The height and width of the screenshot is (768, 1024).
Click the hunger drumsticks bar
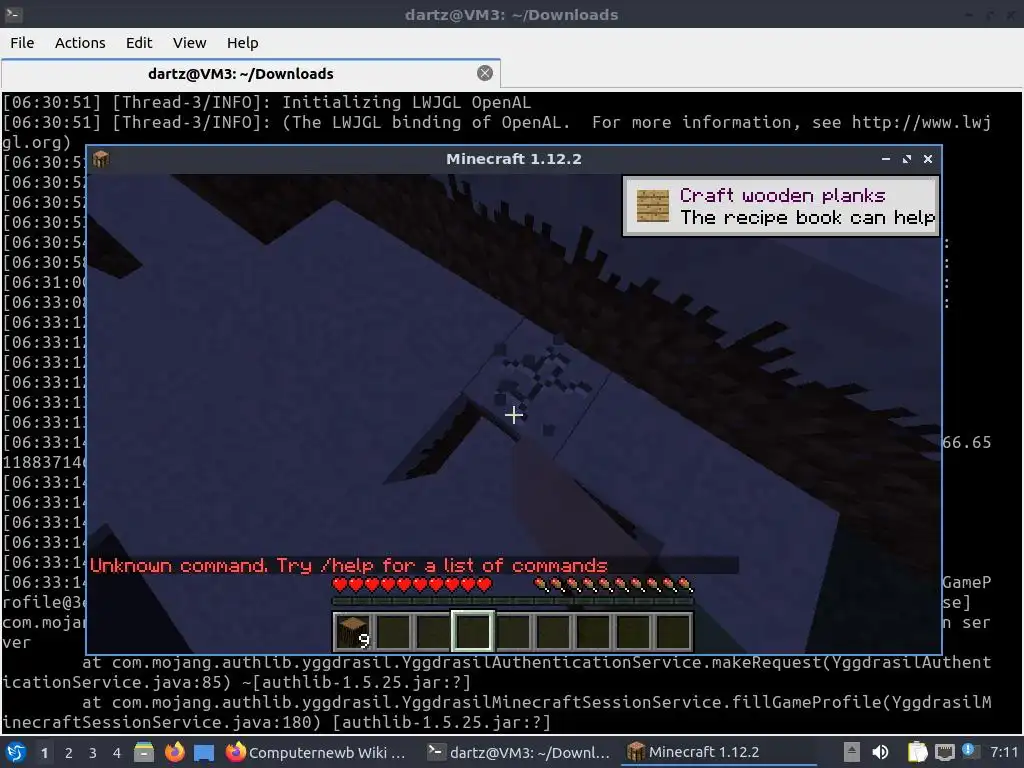(x=613, y=584)
